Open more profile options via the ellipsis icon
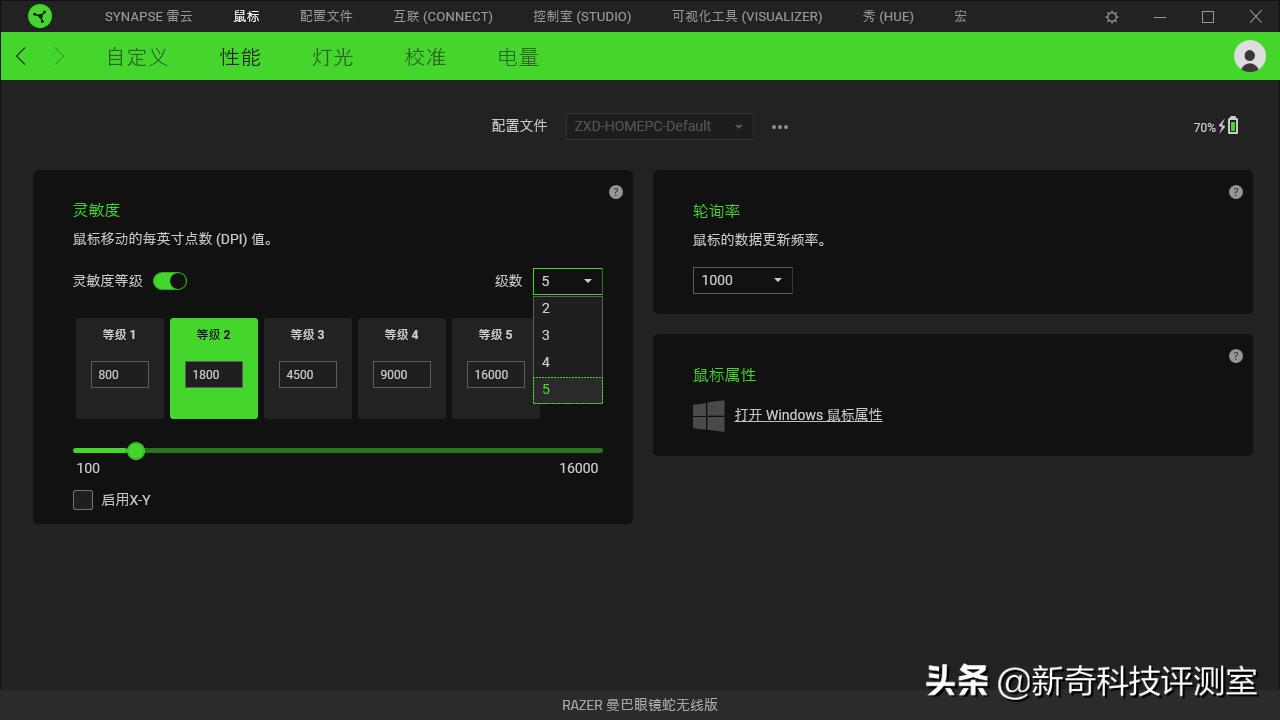Screen dimensions: 1280x720 pos(780,126)
